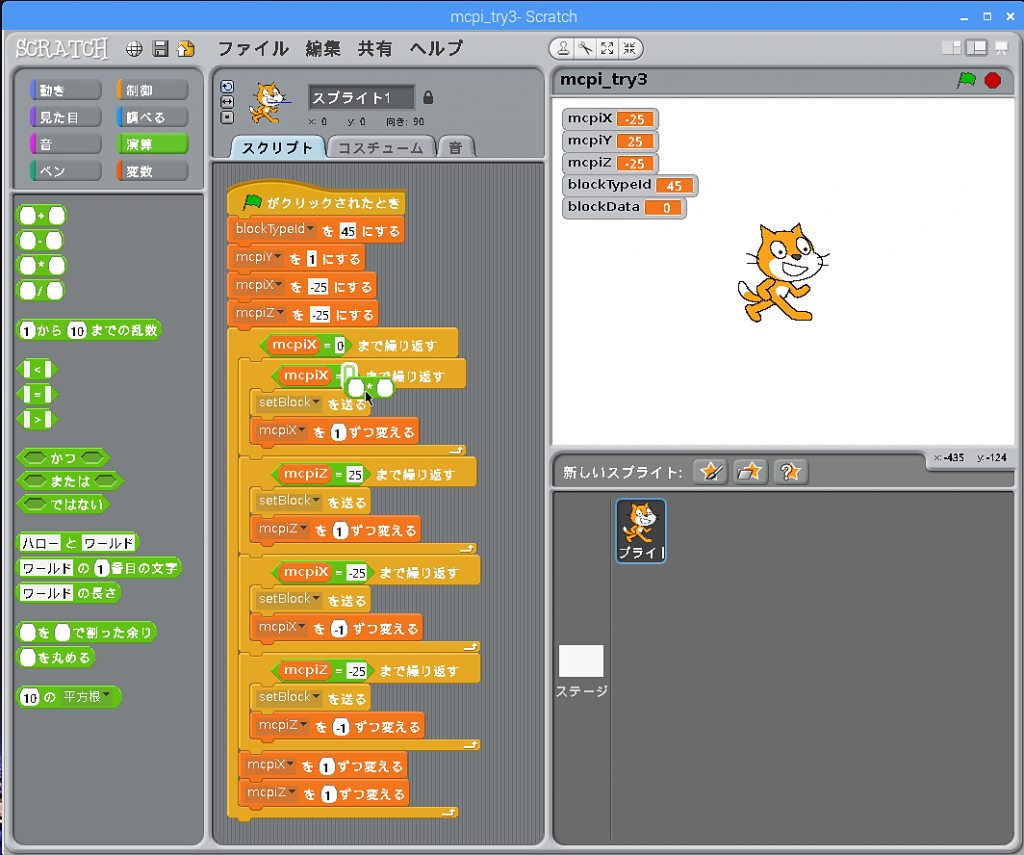Open mcpiX dropdown in the set to -25 block
This screenshot has width=1024, height=855.
click(x=280, y=285)
